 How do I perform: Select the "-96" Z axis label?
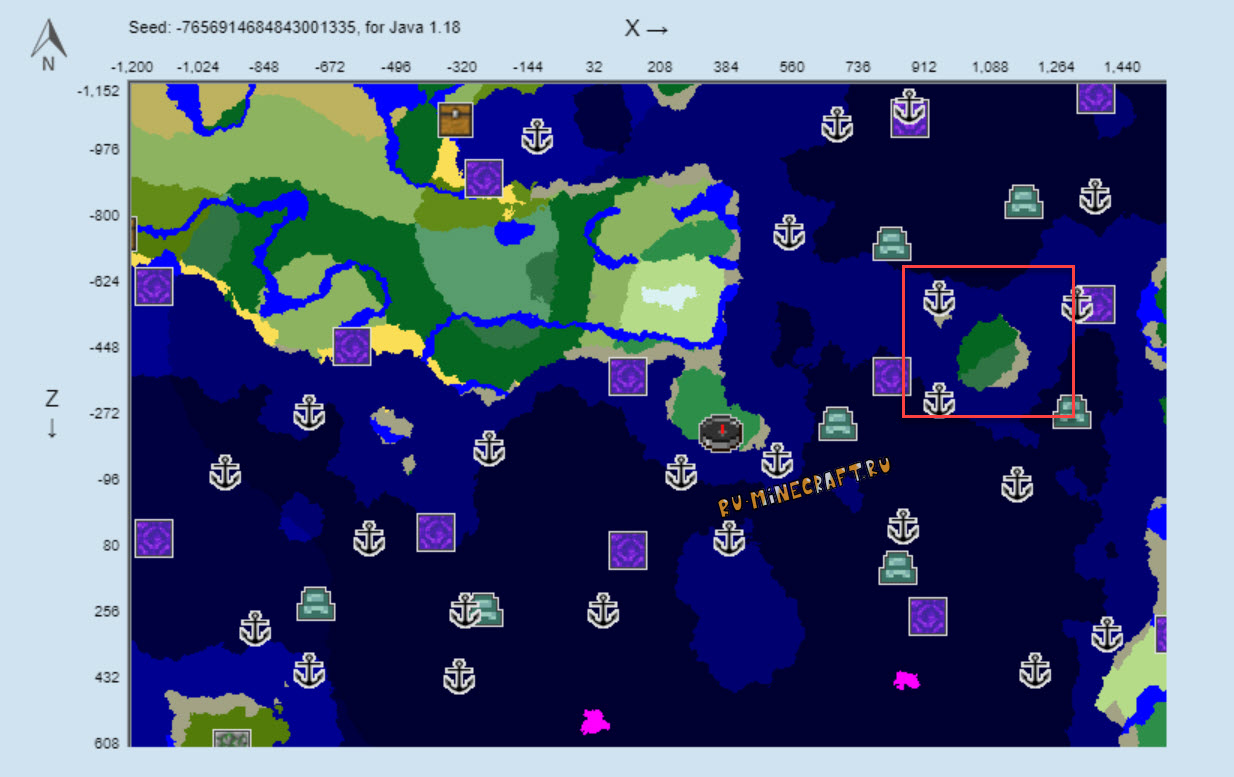click(107, 480)
